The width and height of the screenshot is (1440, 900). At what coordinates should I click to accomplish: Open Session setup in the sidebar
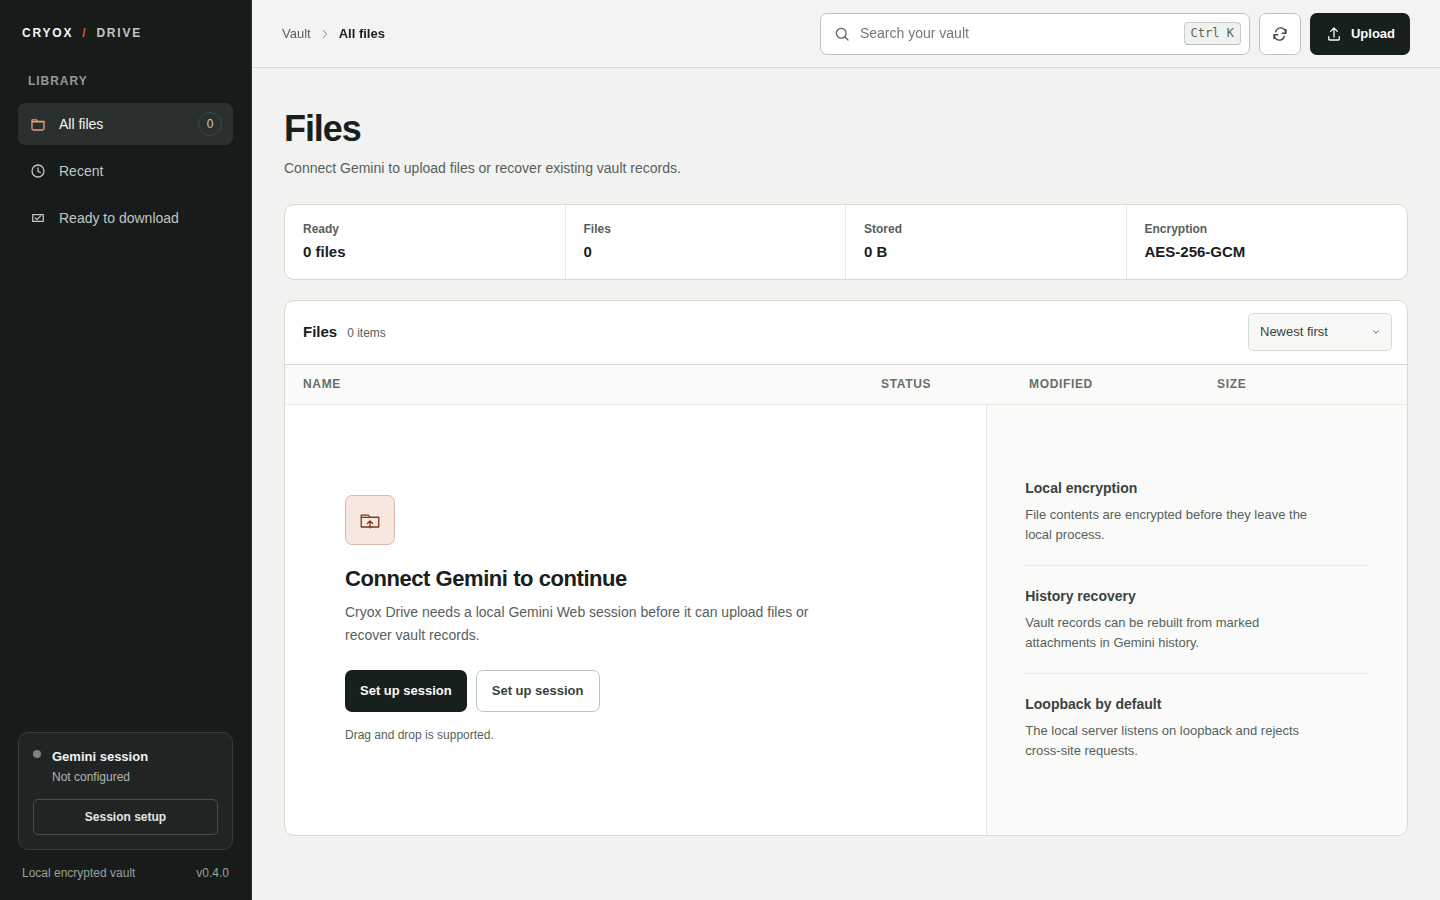tap(125, 817)
